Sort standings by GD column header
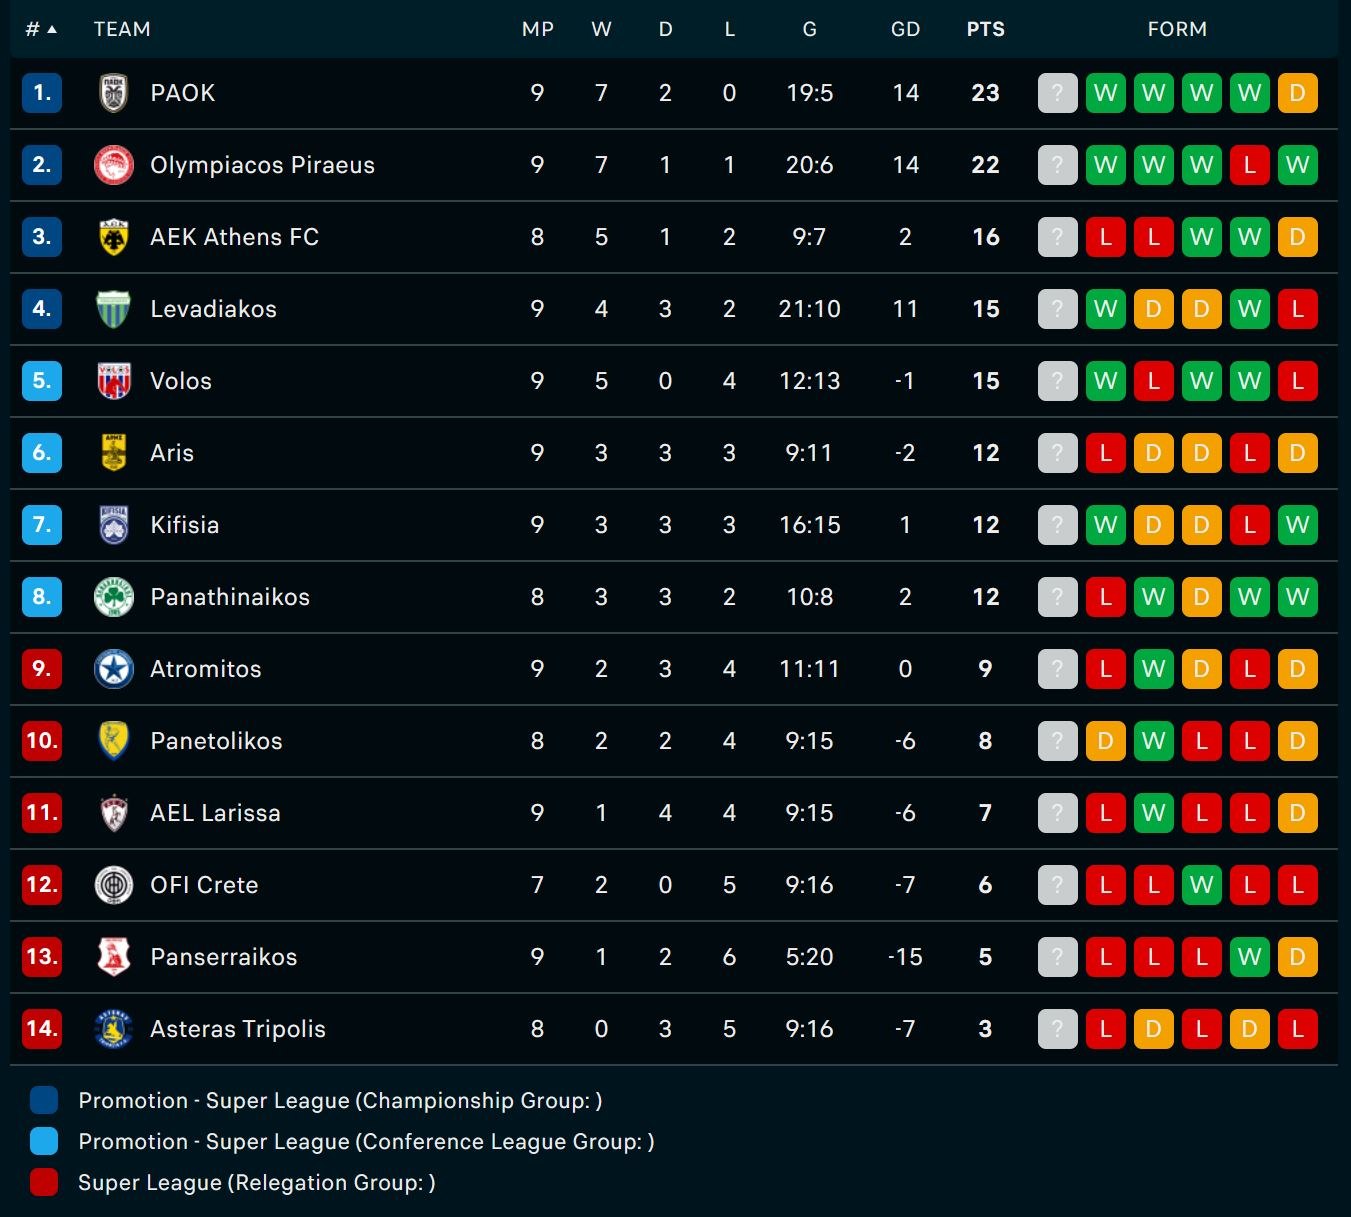This screenshot has height=1217, width=1351. pyautogui.click(x=905, y=29)
